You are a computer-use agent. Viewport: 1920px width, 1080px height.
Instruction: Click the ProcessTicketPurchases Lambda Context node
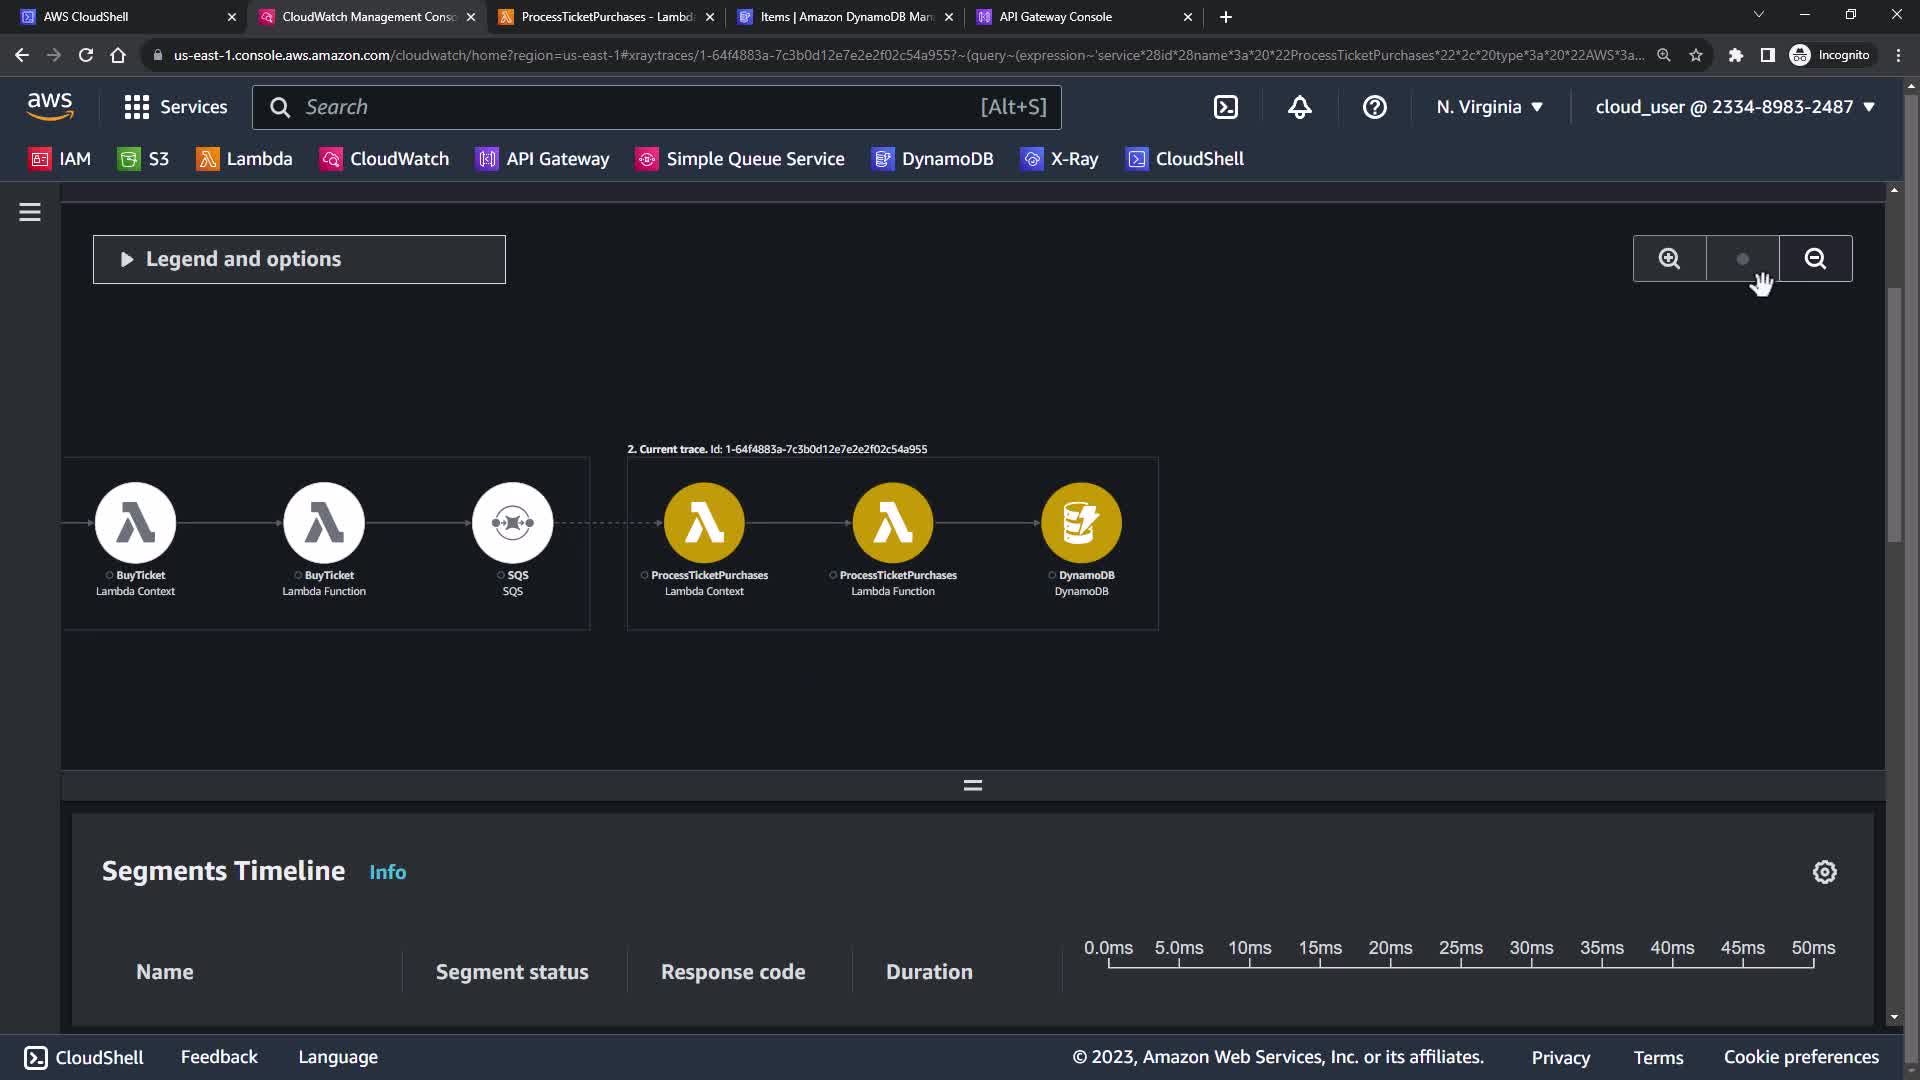[x=704, y=523]
